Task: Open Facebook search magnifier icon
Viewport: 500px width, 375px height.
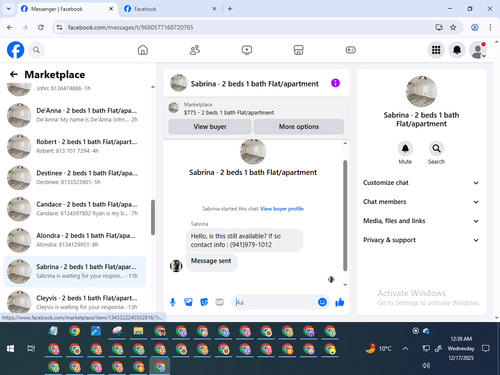Action: pyautogui.click(x=36, y=50)
